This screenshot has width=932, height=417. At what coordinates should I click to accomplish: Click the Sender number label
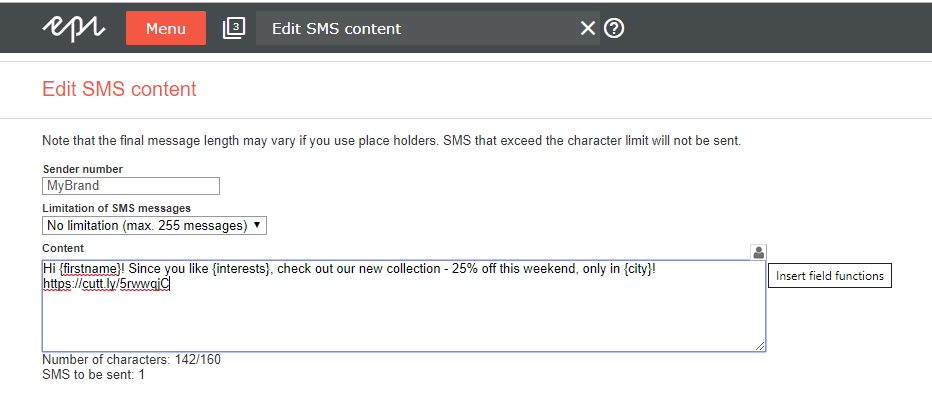click(x=83, y=169)
